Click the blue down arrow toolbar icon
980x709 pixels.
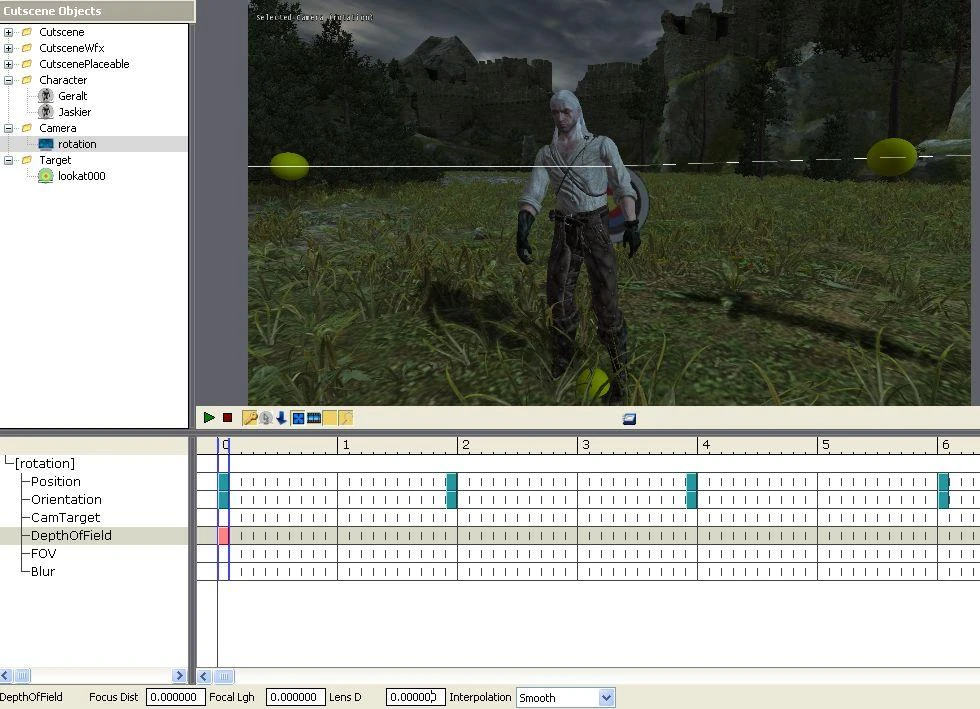pos(281,418)
